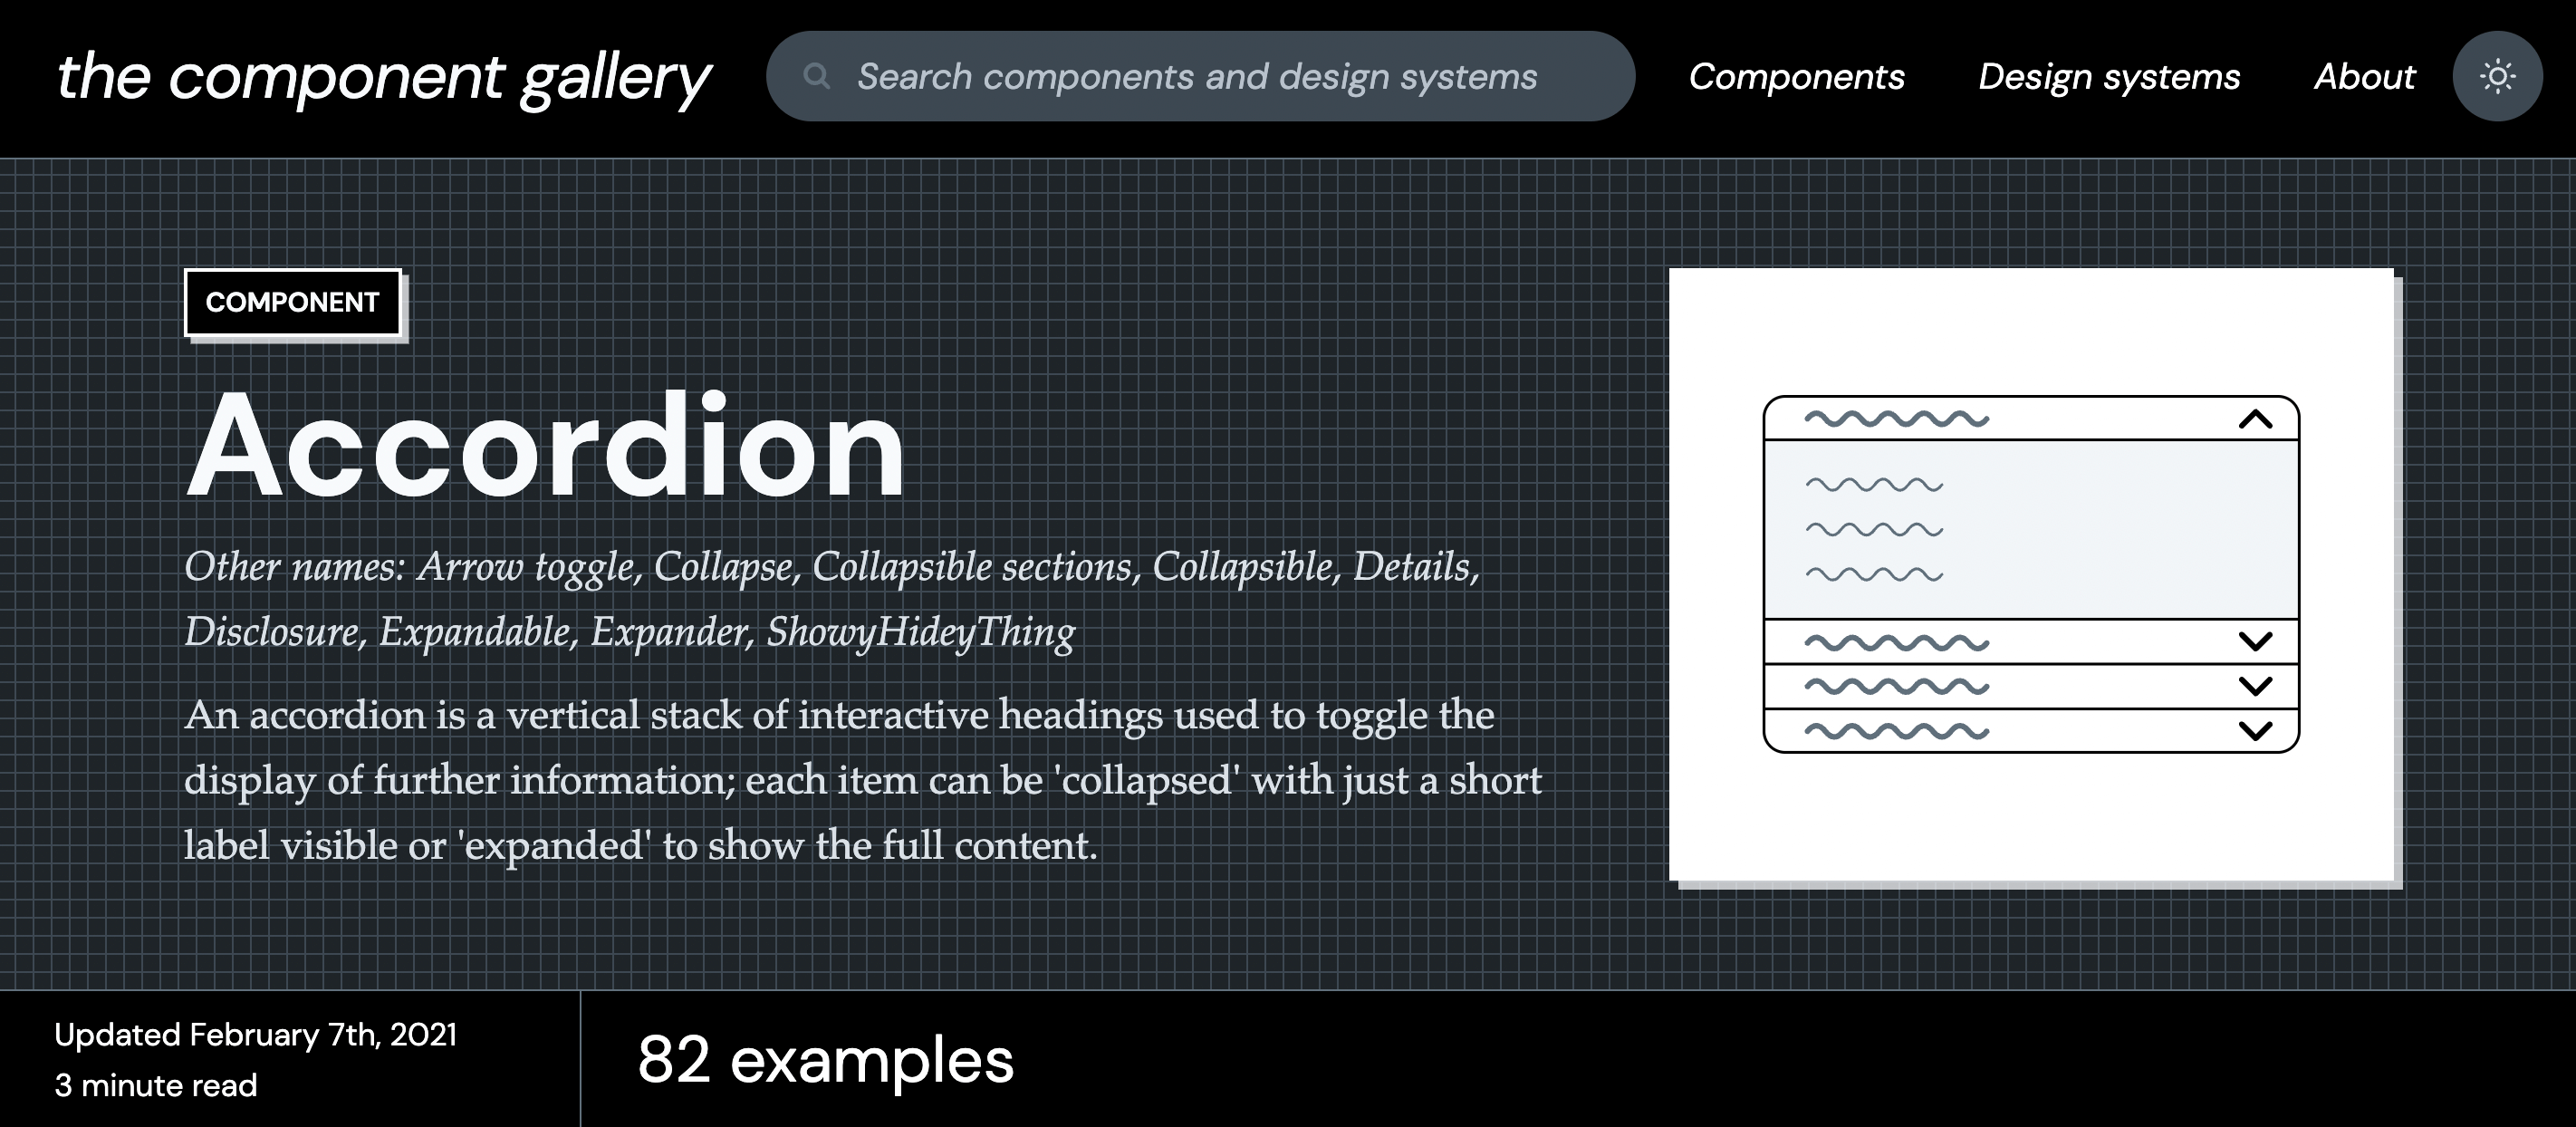2576x1127 pixels.
Task: Open the Components navigation menu item
Action: coord(1797,75)
